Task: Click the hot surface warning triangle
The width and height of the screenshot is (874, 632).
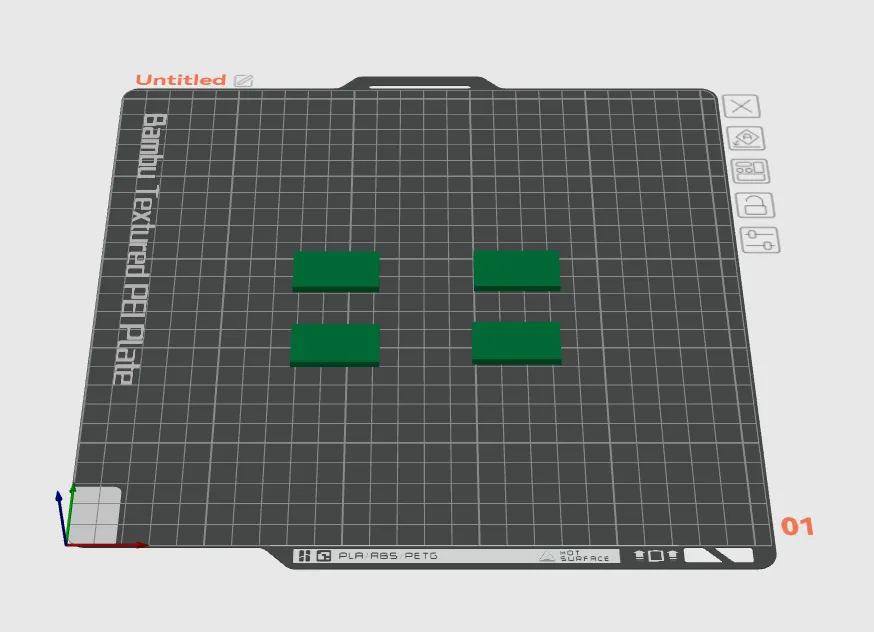Action: tap(547, 556)
